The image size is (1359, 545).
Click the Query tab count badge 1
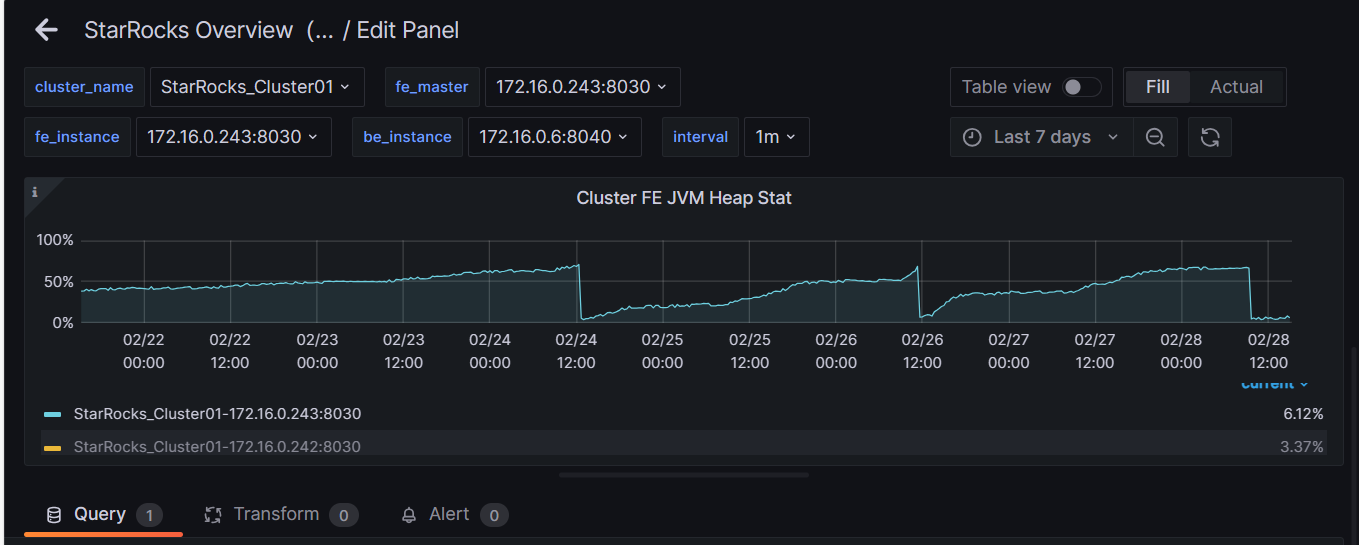click(149, 515)
